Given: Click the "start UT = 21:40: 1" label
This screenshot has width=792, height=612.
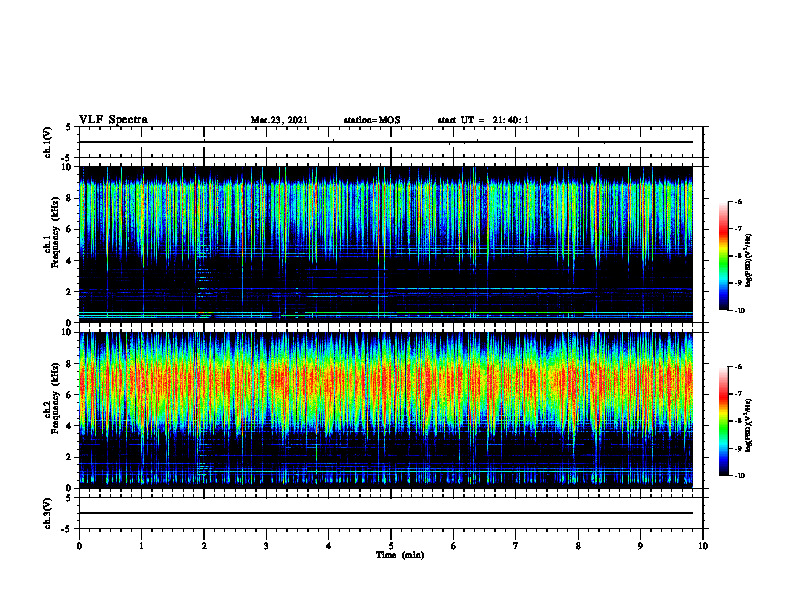Looking at the screenshot, I should click(x=483, y=120).
